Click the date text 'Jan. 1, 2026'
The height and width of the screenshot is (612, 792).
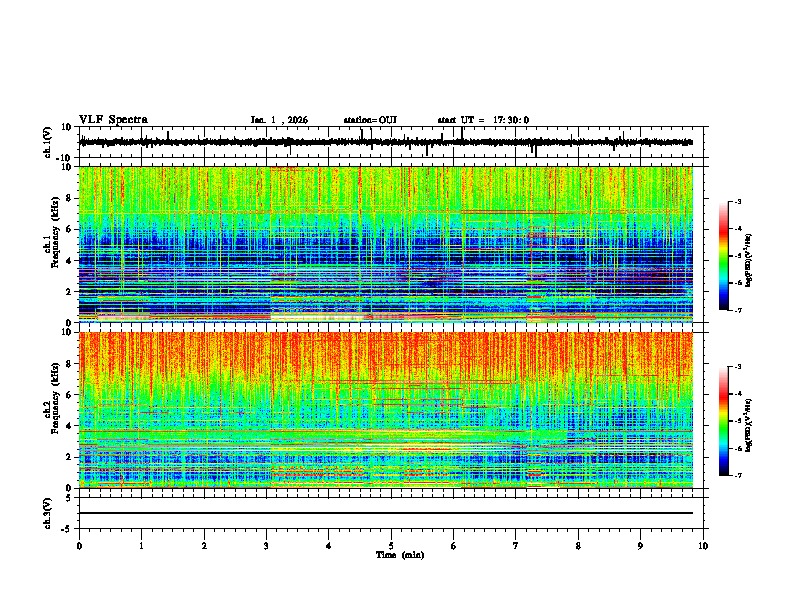[279, 120]
